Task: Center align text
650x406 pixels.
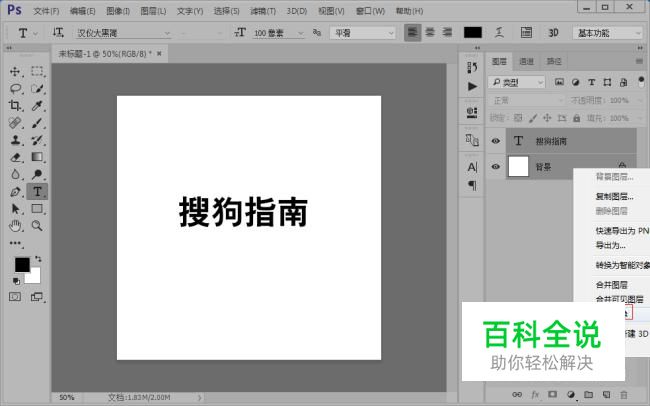Action: (x=430, y=32)
